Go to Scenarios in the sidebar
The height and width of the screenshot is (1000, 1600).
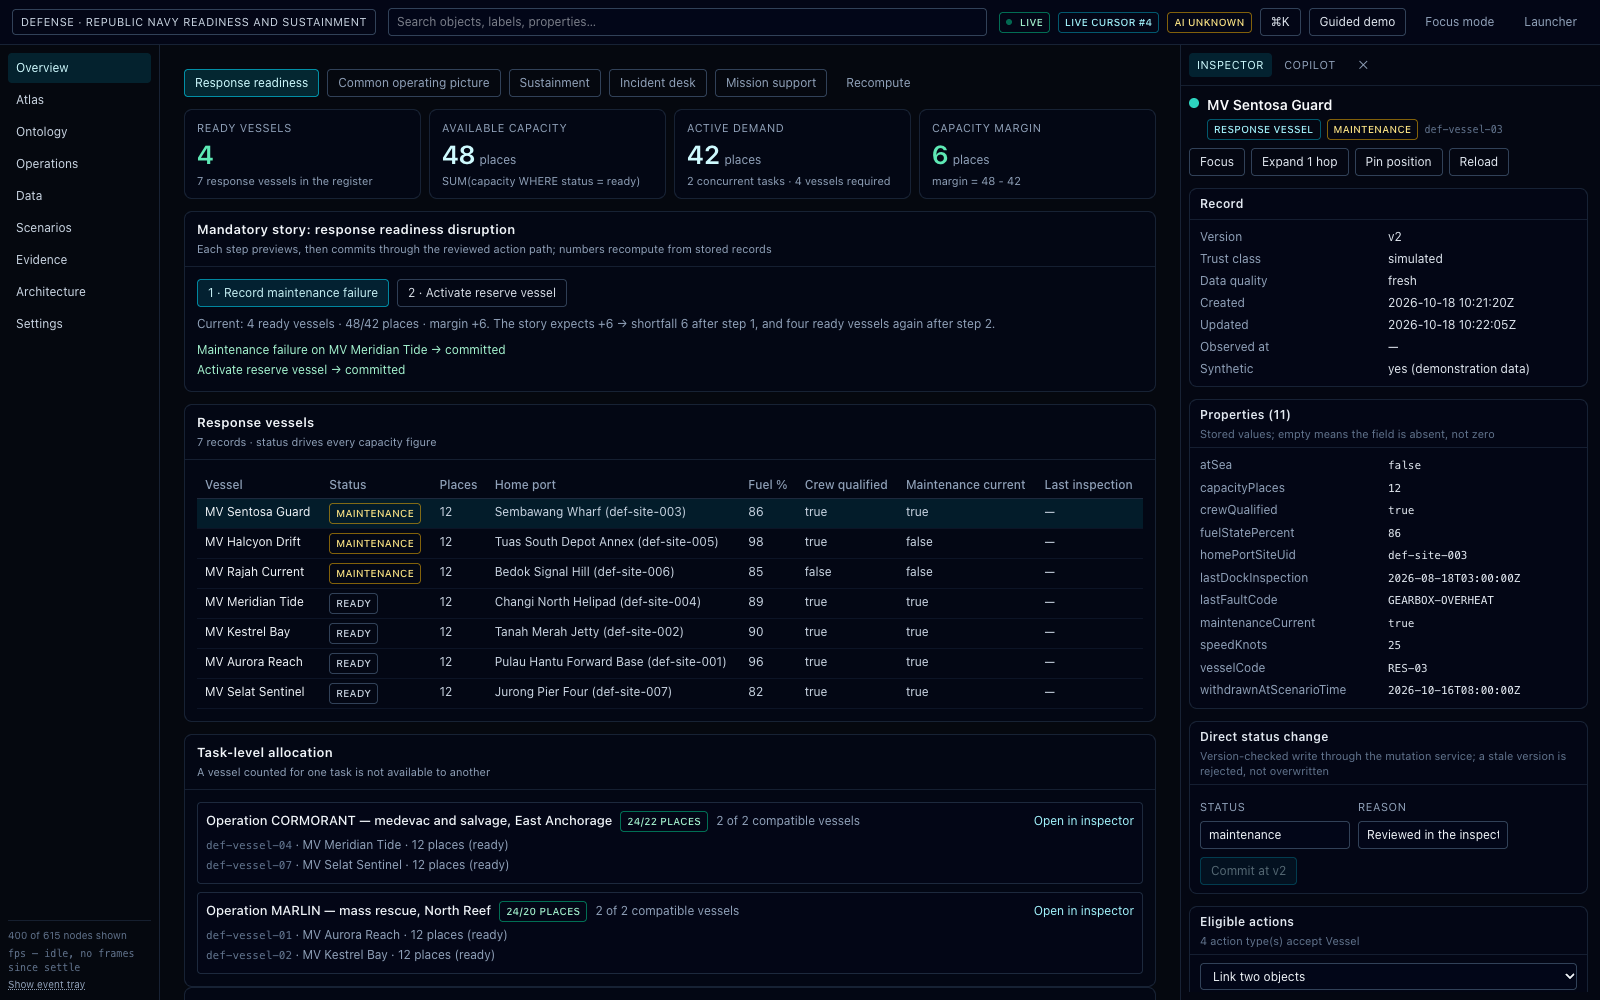[79, 228]
